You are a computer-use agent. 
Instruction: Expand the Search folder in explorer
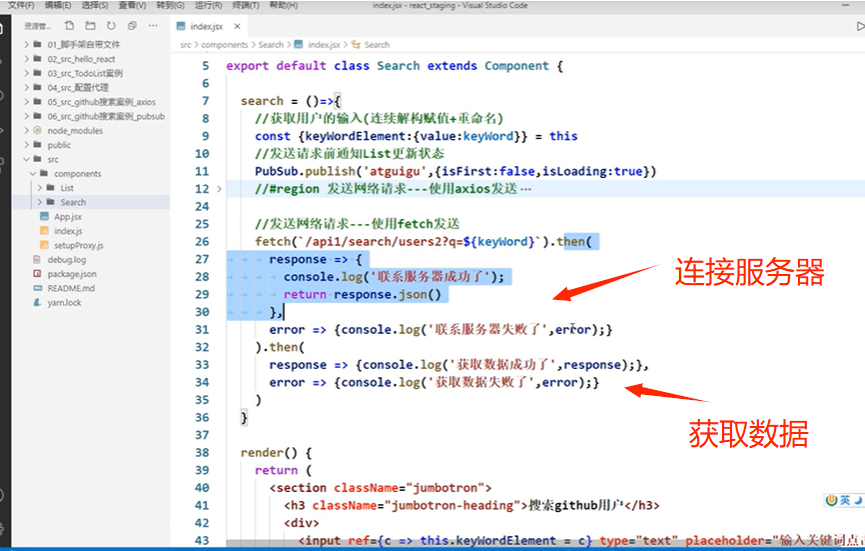(40, 202)
